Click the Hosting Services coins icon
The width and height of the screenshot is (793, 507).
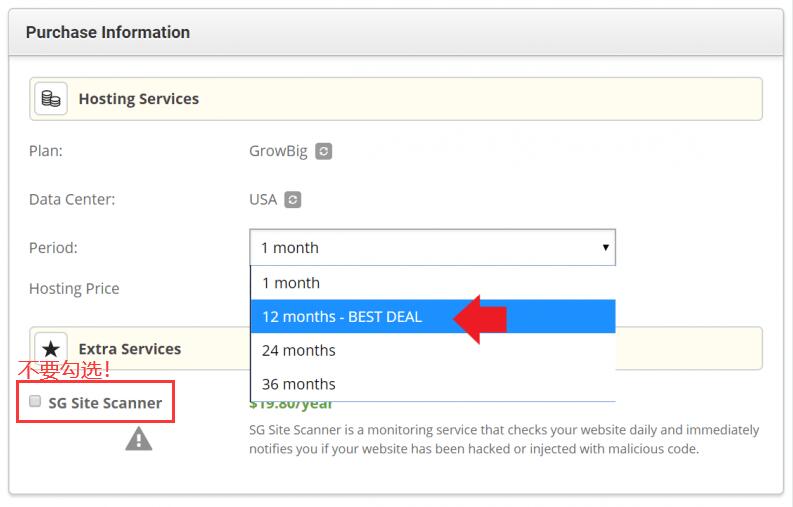[51, 99]
